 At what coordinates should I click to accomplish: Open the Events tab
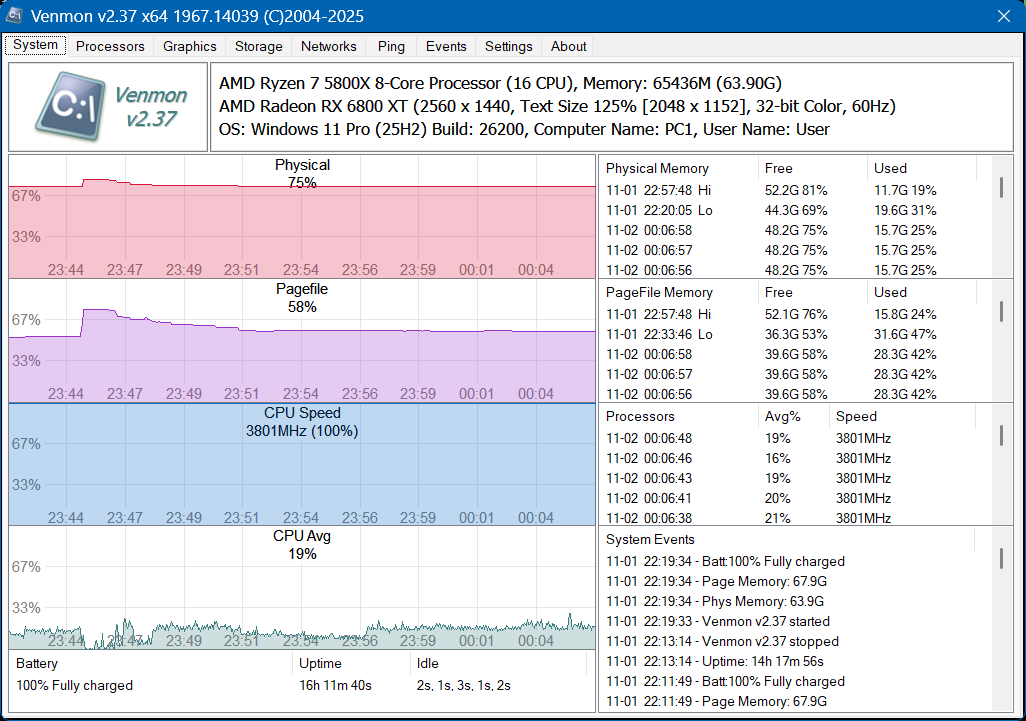pos(445,46)
